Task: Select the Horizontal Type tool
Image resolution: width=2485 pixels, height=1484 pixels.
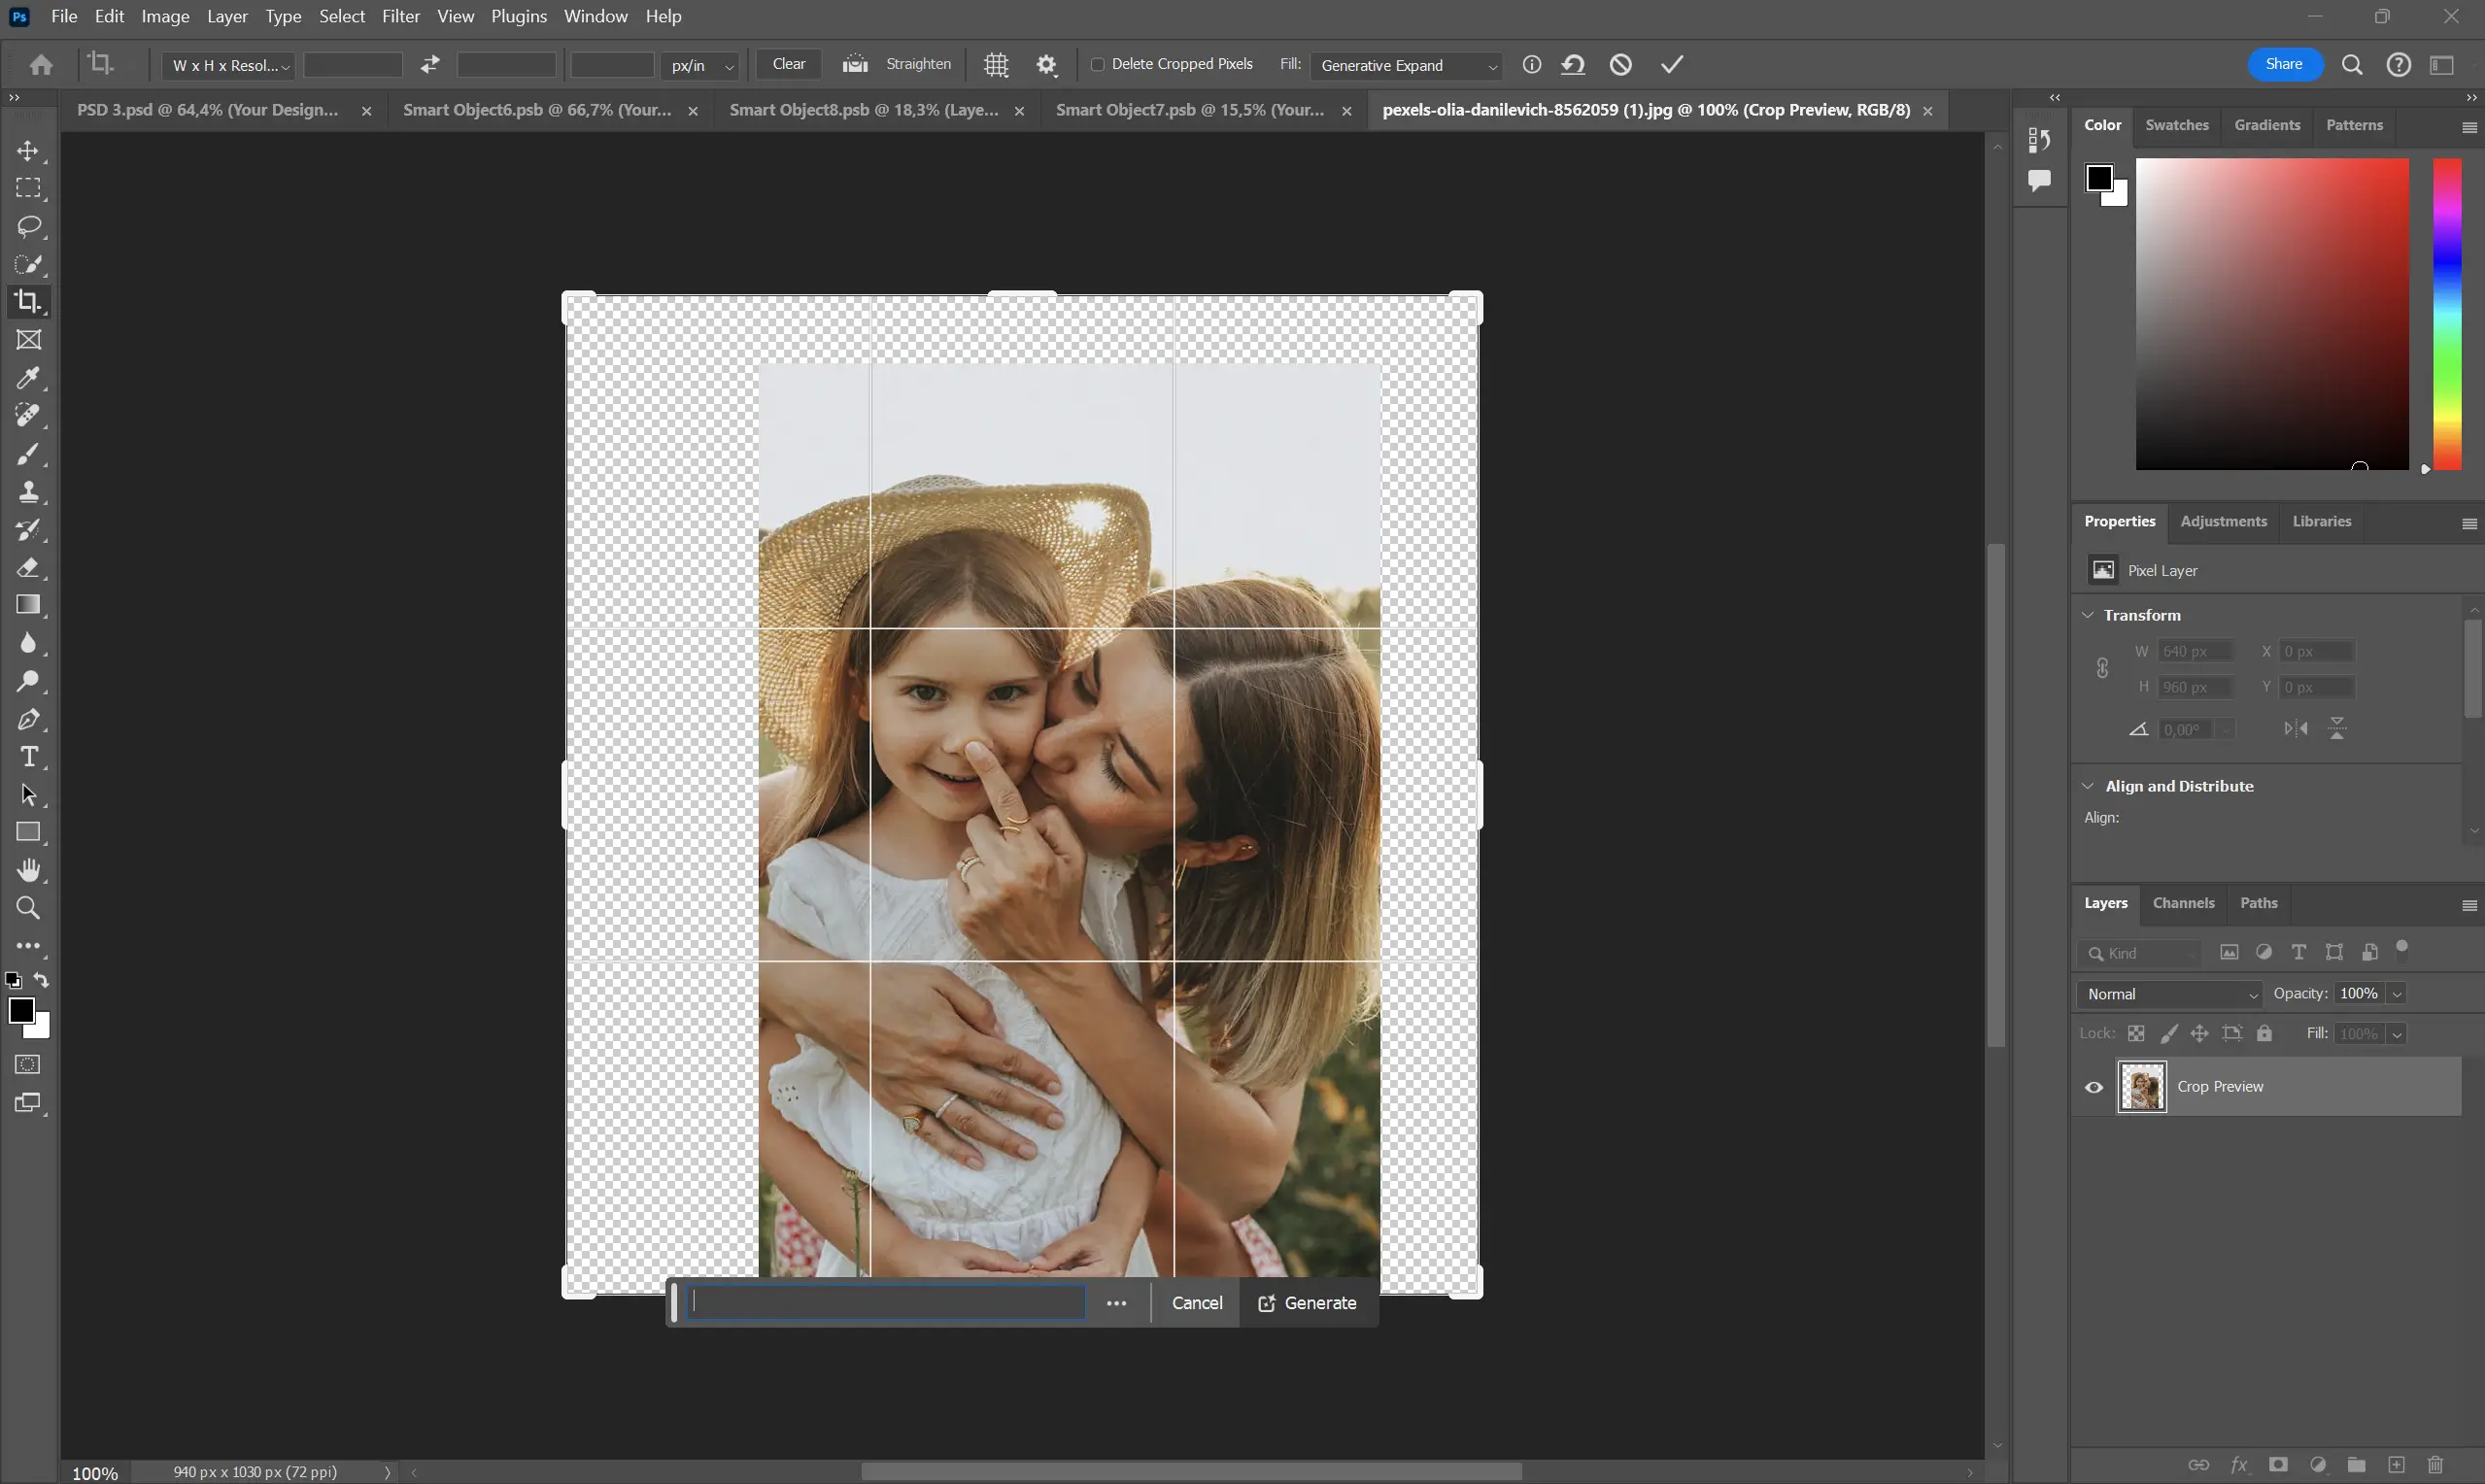Action: coord(28,757)
